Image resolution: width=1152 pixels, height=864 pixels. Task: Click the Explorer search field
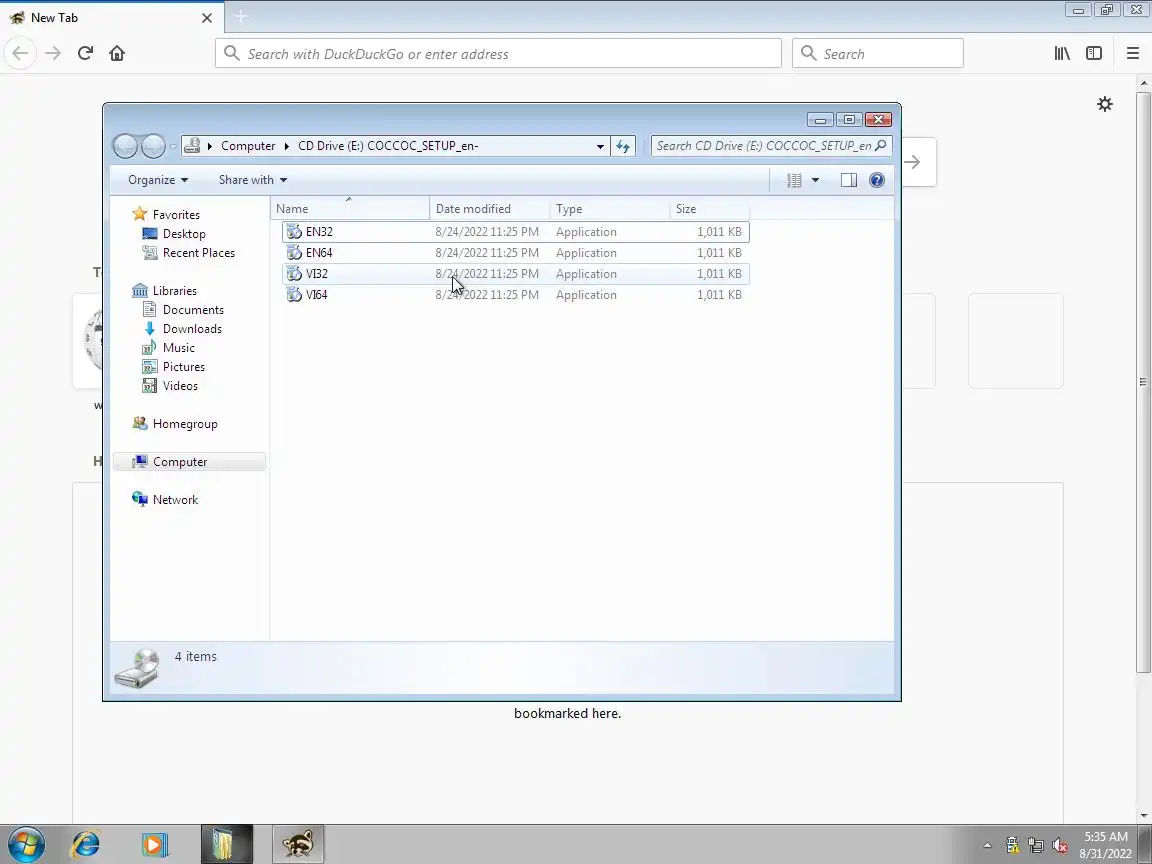(771, 146)
